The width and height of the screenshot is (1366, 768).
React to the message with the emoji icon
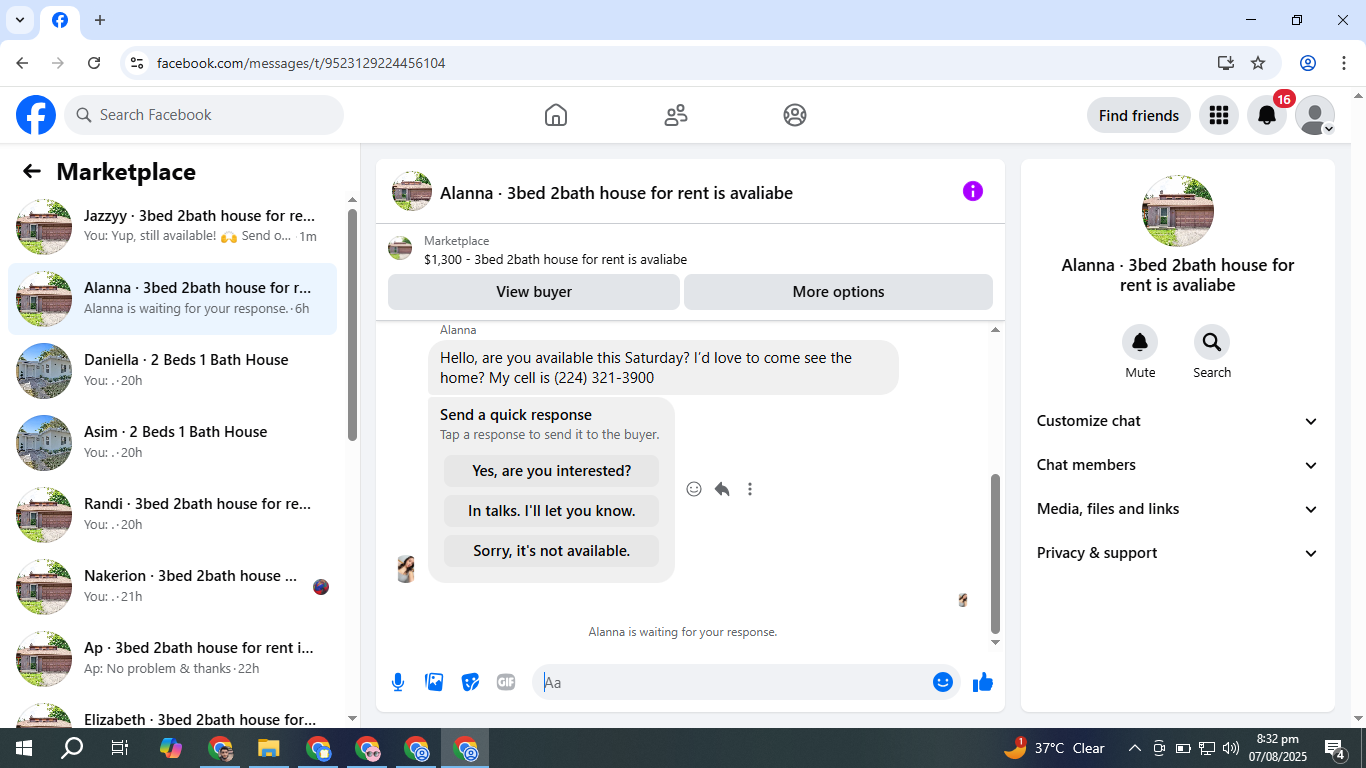[694, 489]
